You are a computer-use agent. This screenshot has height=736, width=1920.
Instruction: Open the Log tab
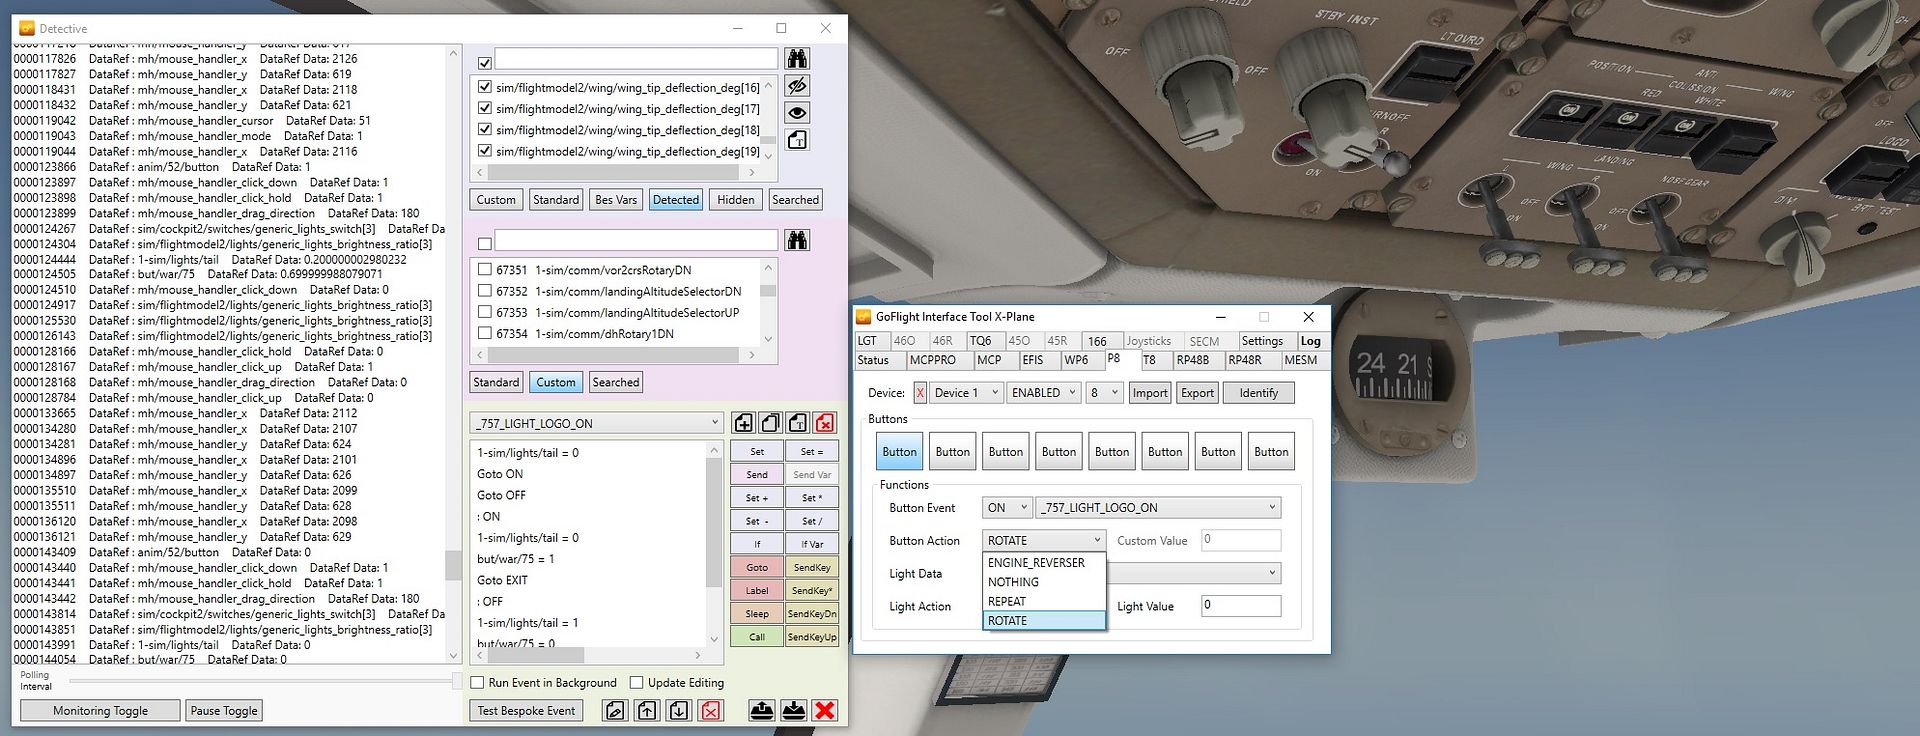(x=1310, y=341)
